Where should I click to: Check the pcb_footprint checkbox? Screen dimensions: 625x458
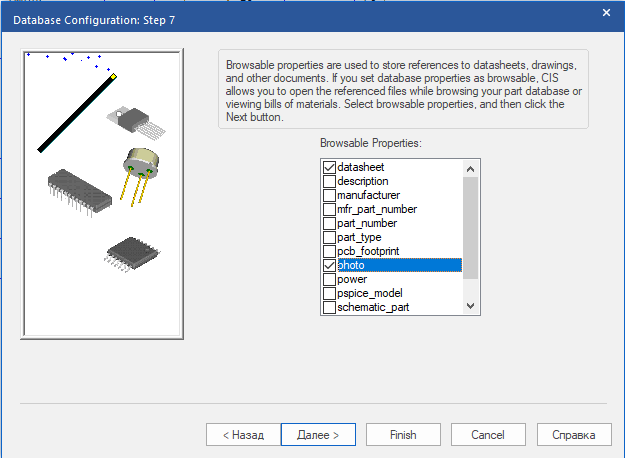click(329, 251)
